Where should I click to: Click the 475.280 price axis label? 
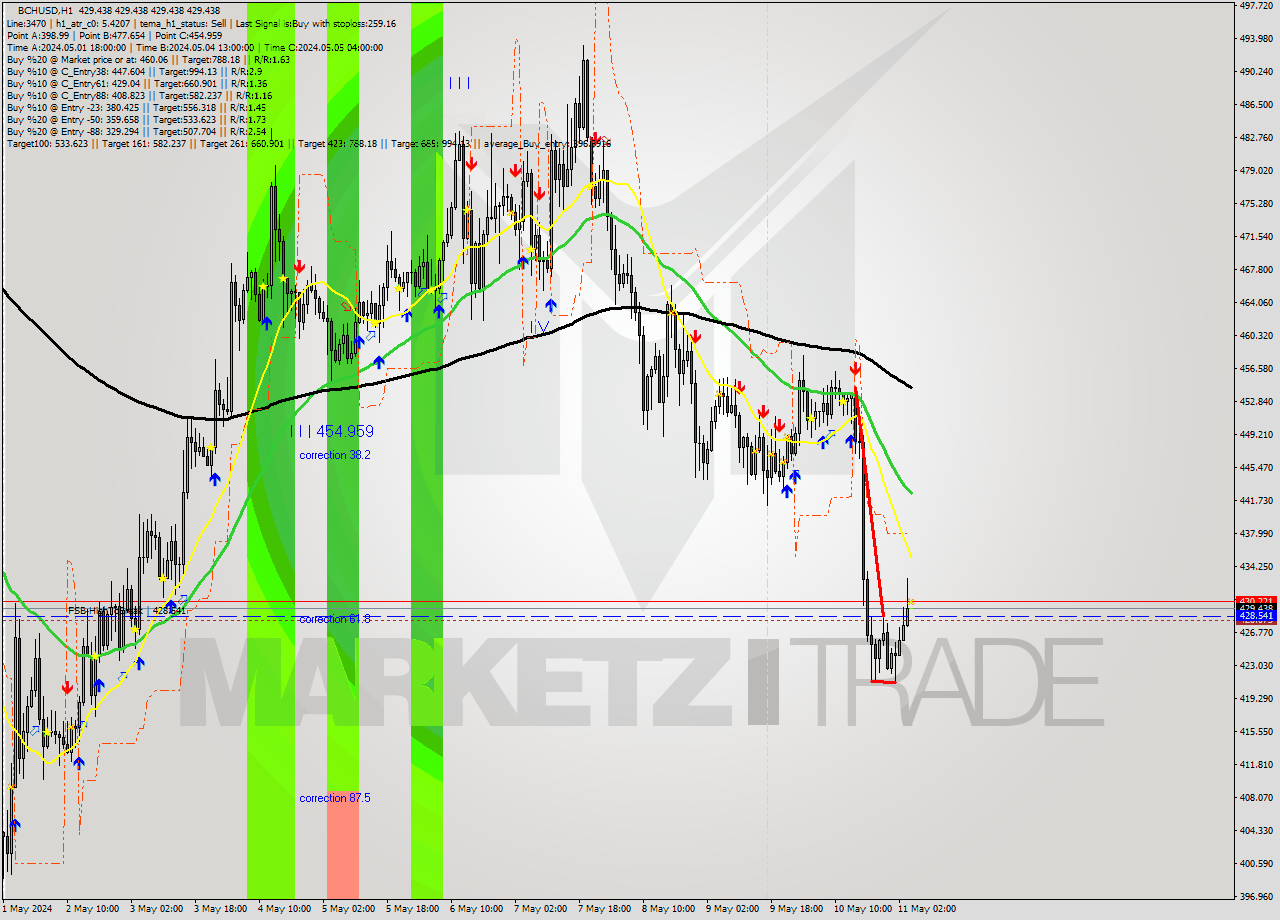1255,204
